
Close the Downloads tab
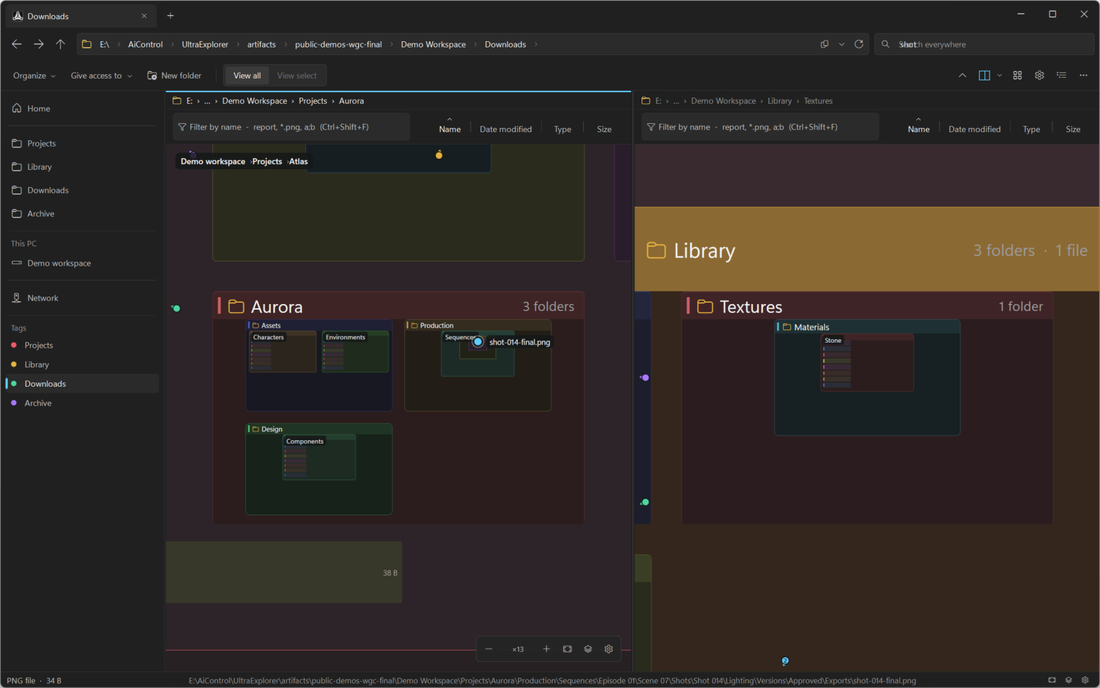pos(144,15)
